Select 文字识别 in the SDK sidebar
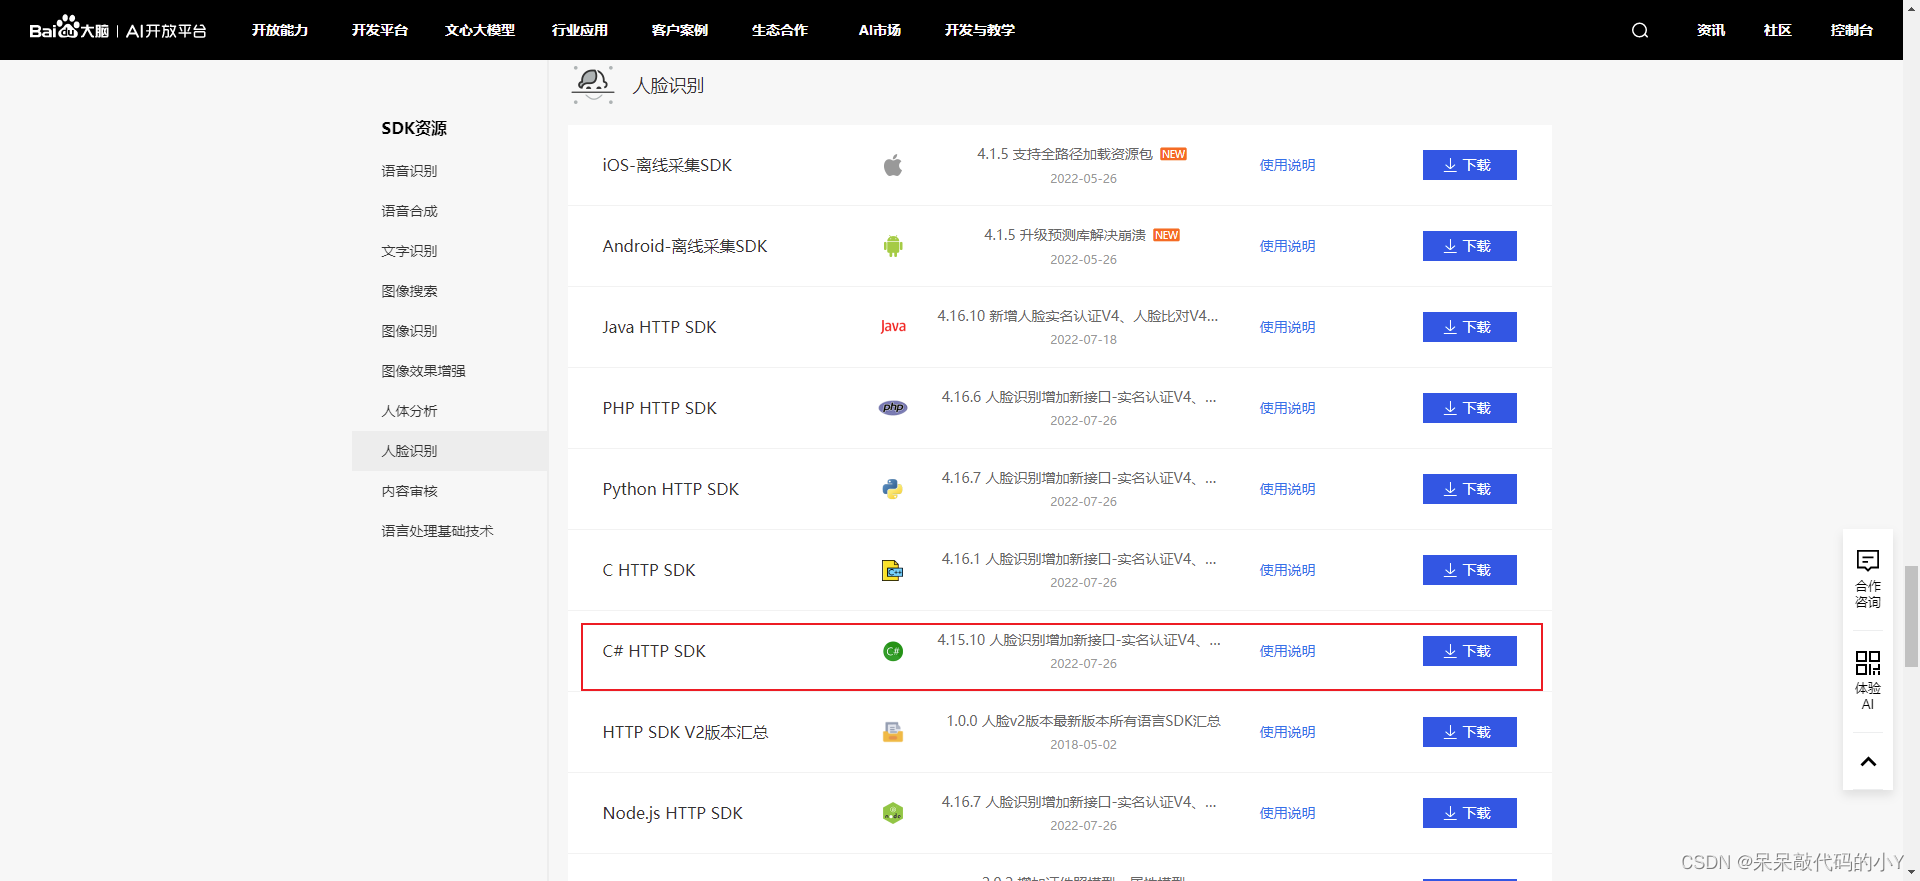The image size is (1920, 881). pos(409,251)
